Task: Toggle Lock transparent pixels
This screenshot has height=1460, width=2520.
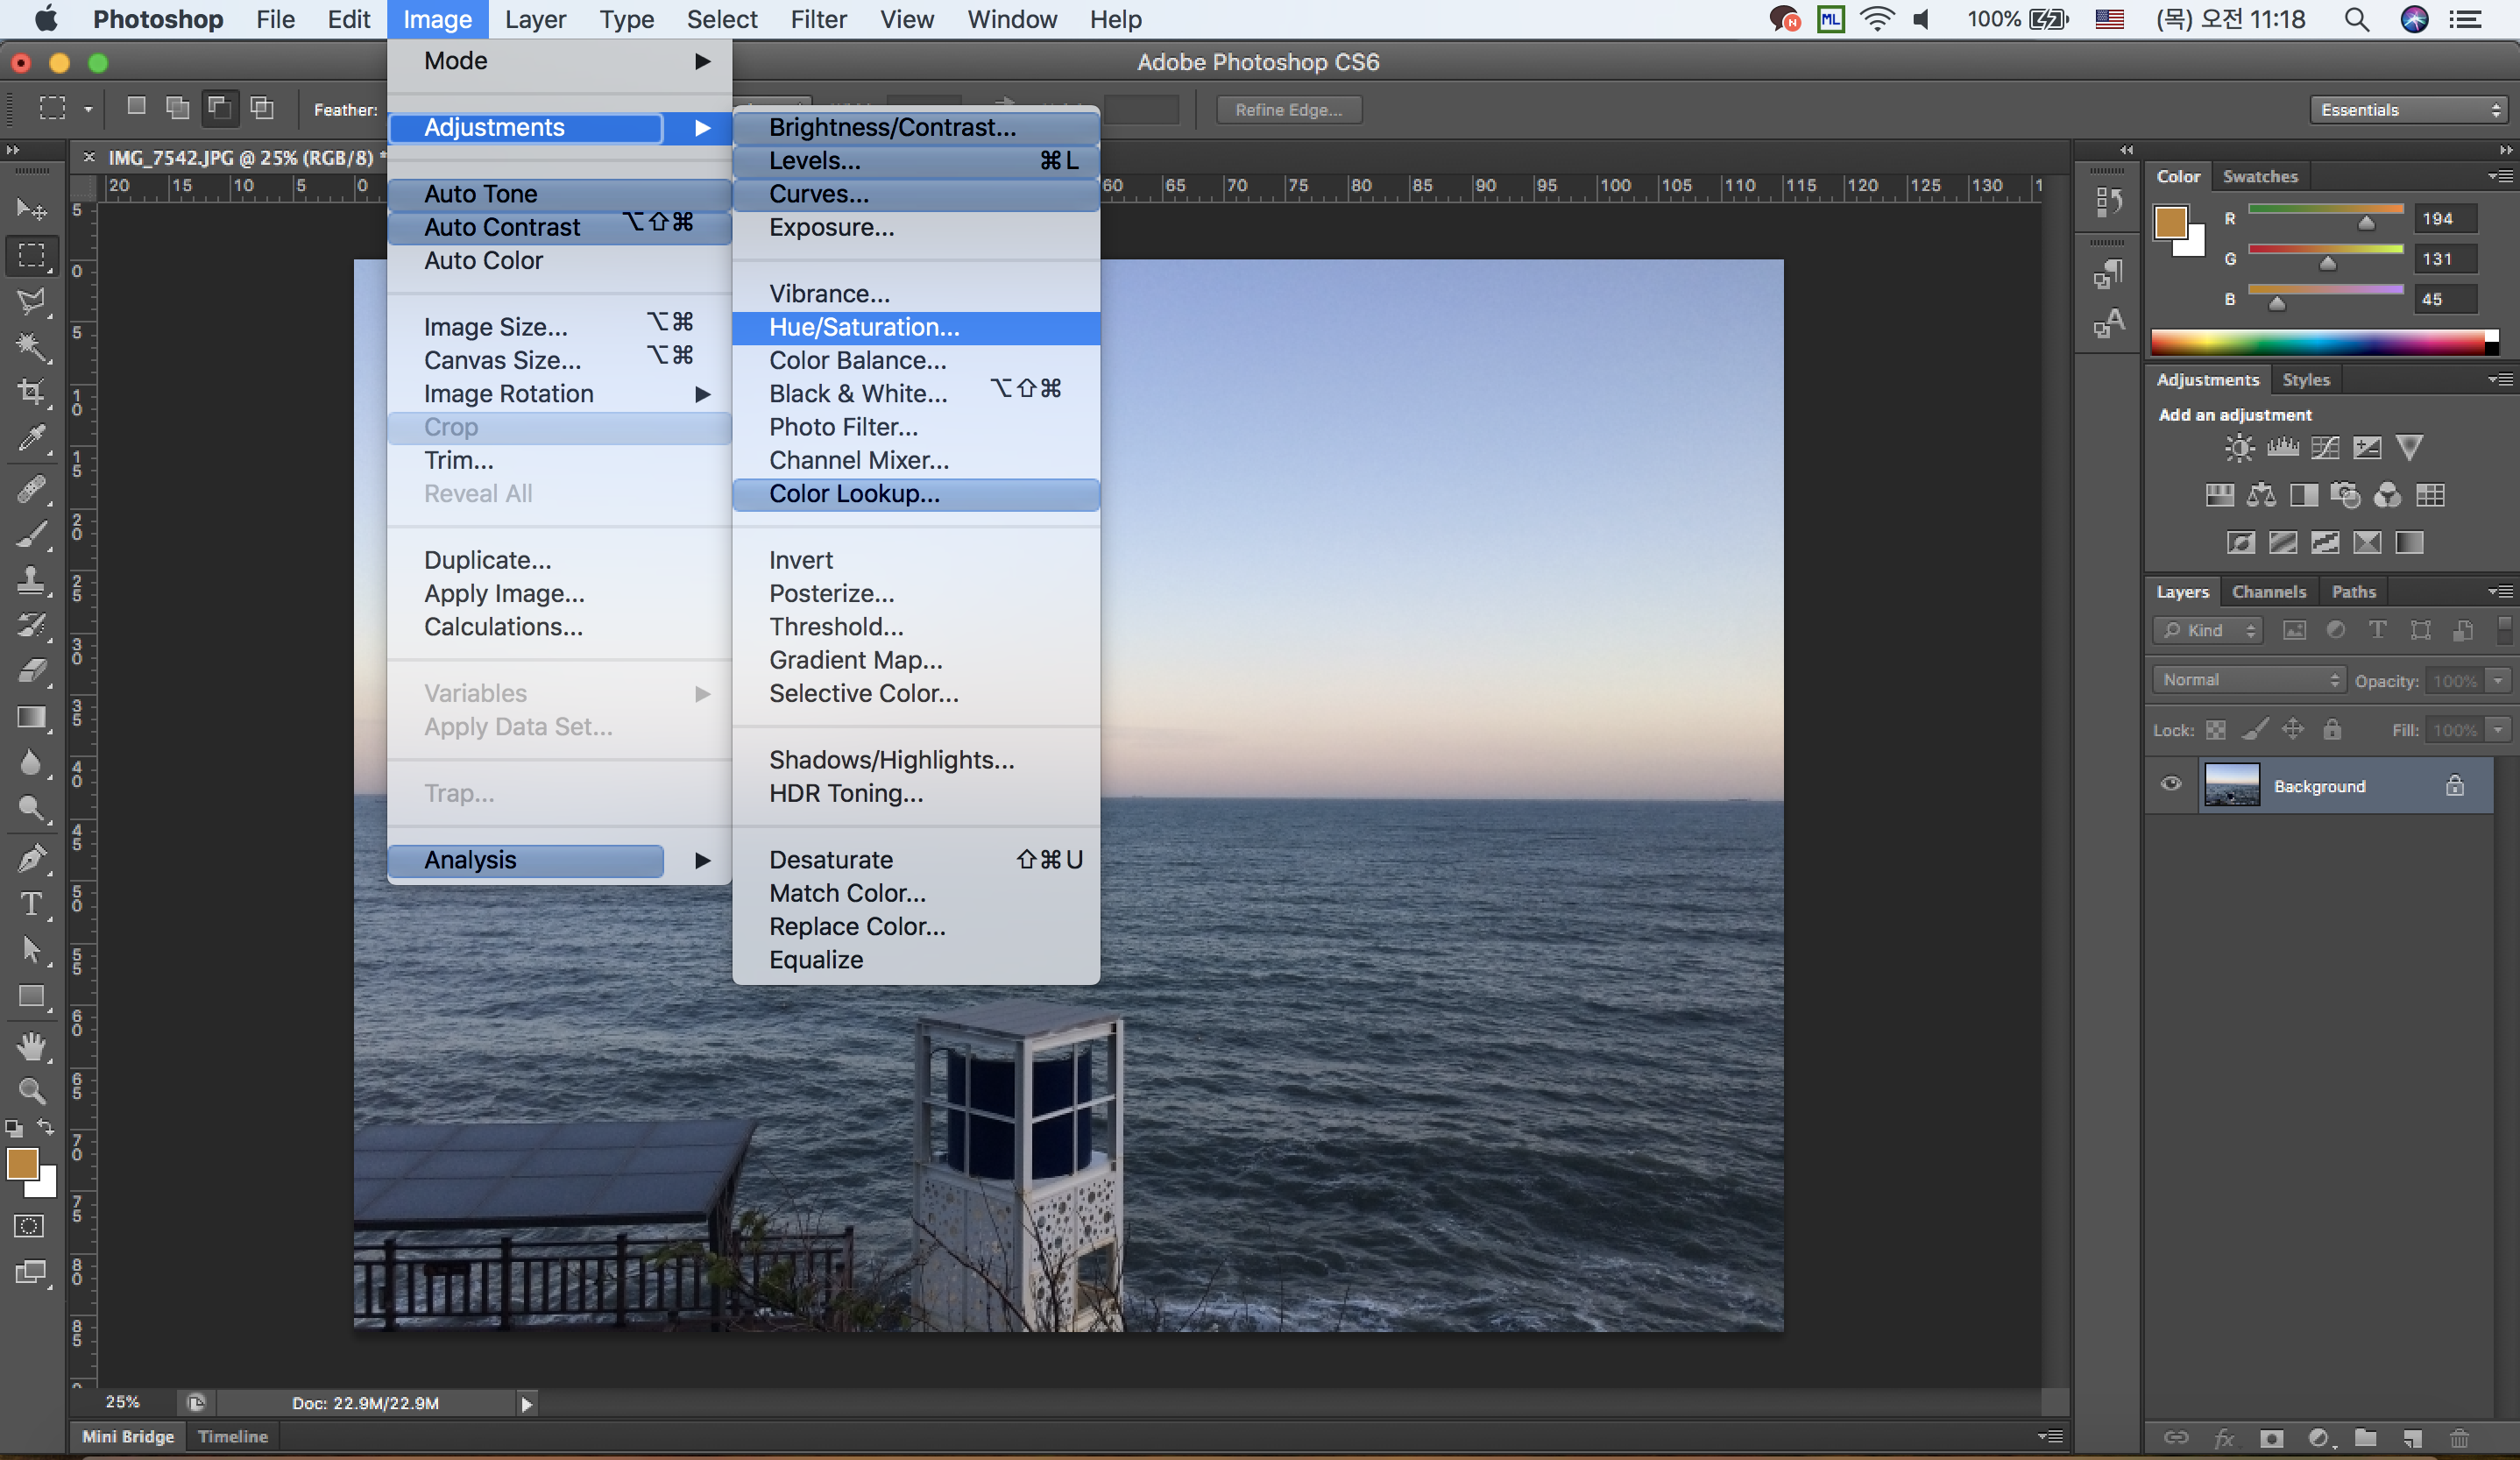Action: pyautogui.click(x=2216, y=730)
